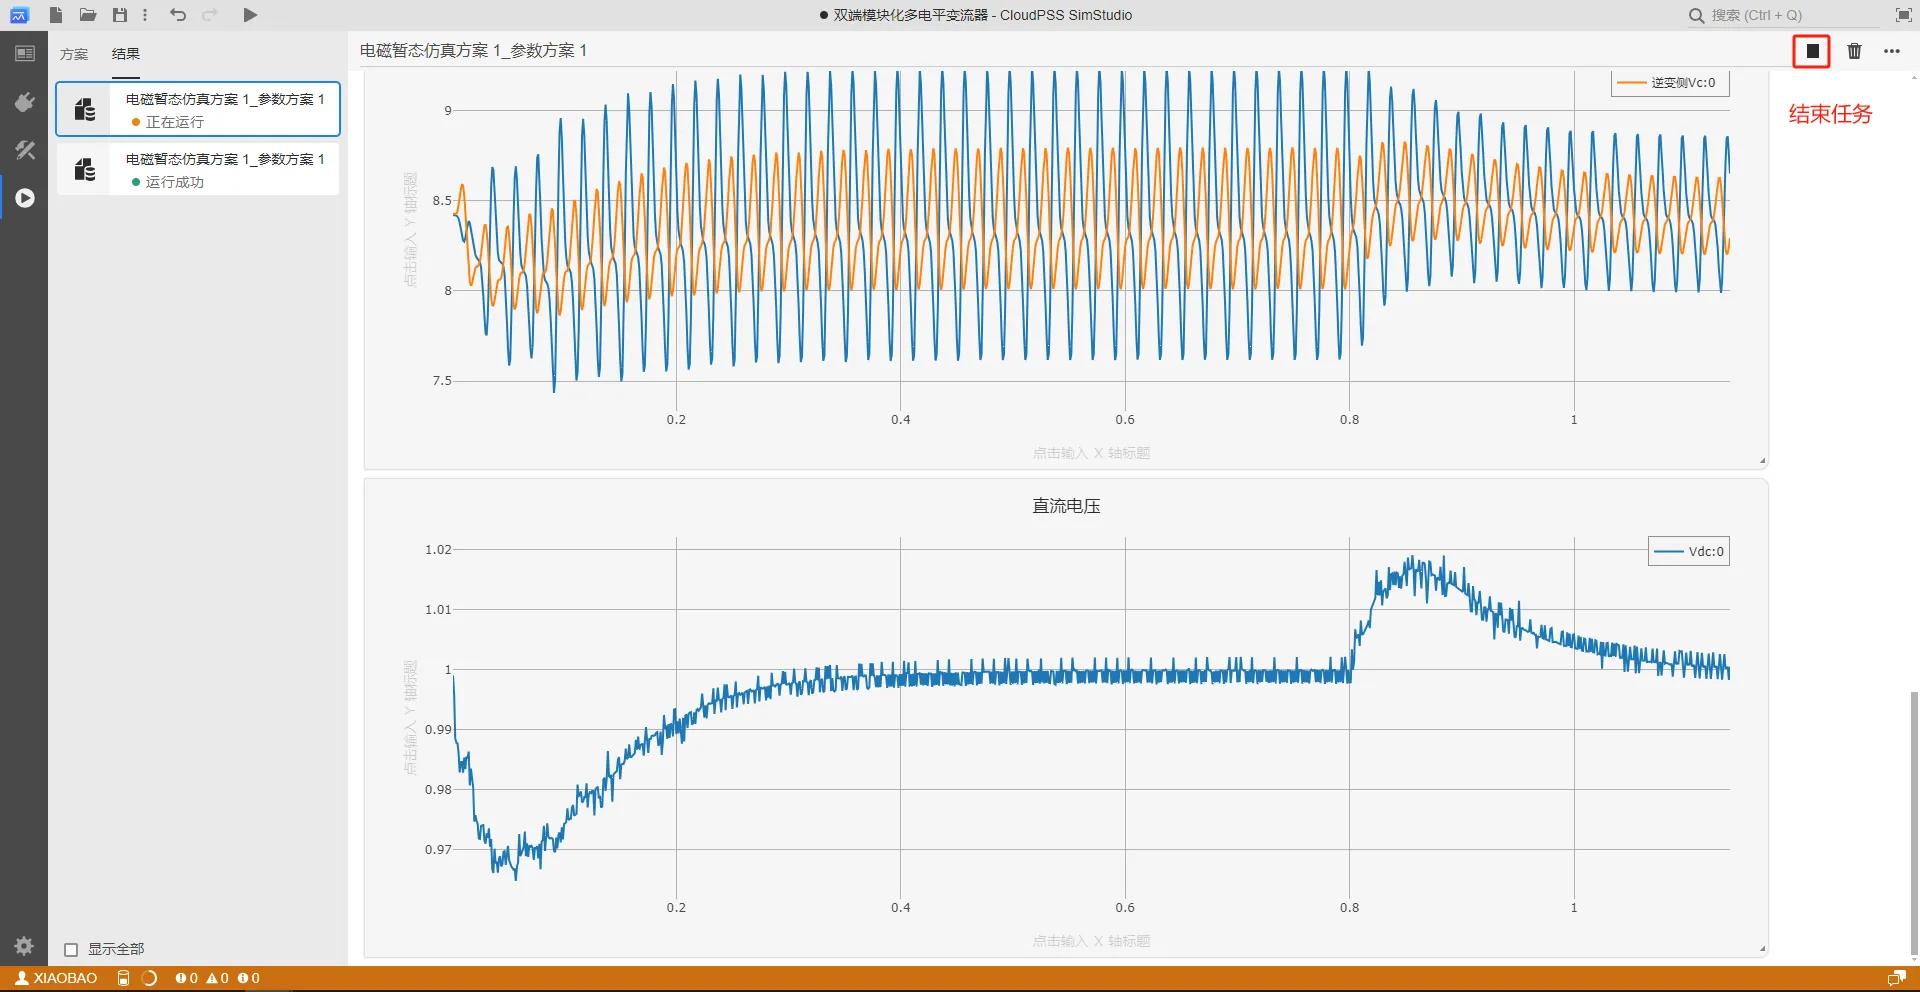1920x992 pixels.
Task: Click the loading spinner in status bar
Action: tap(149, 979)
